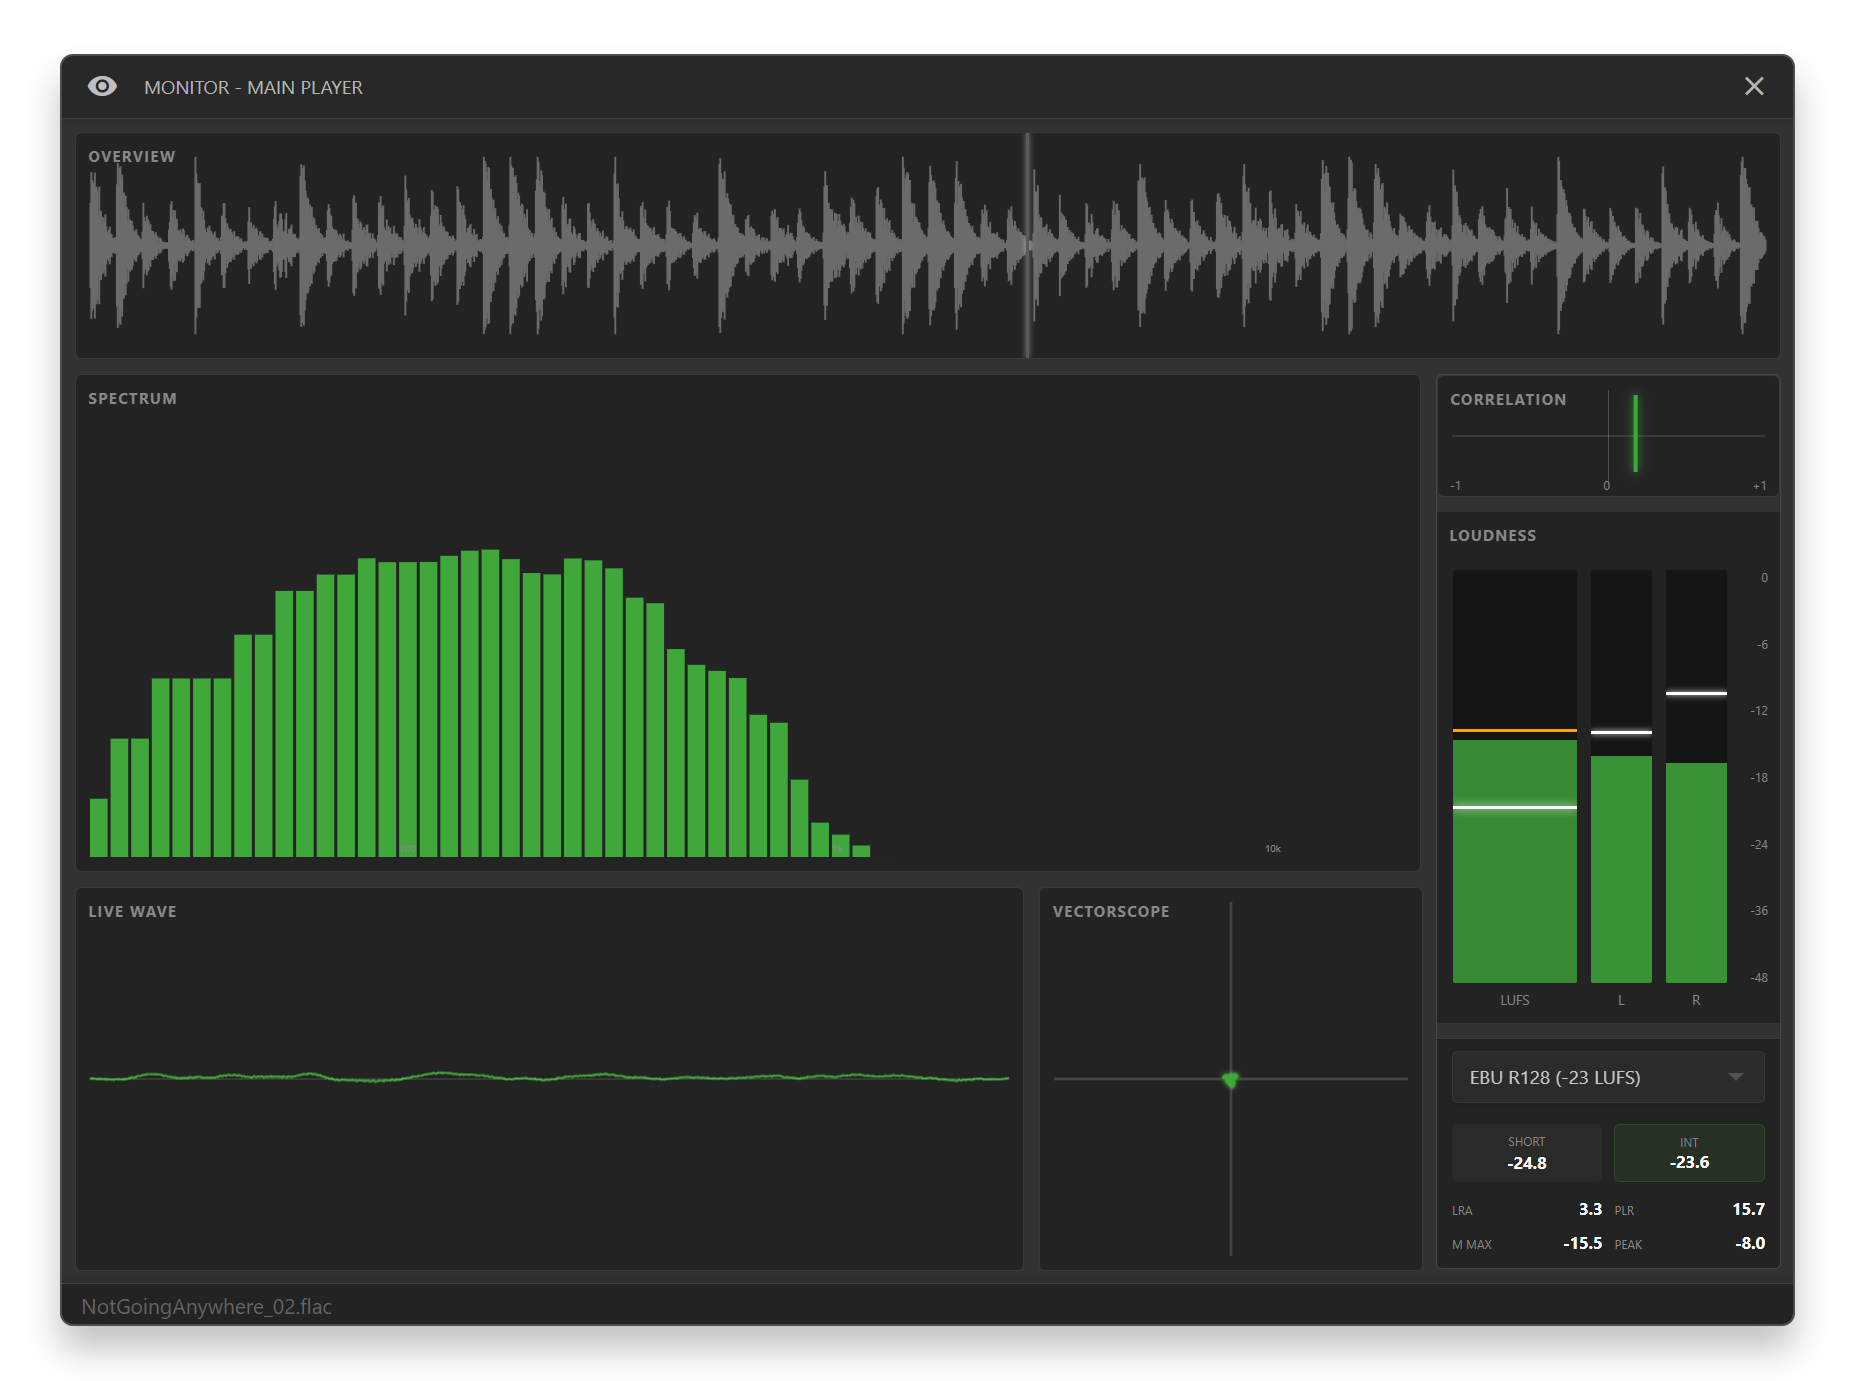Click the VECTORSCOPE panel label
This screenshot has width=1856, height=1381.
(x=1111, y=912)
